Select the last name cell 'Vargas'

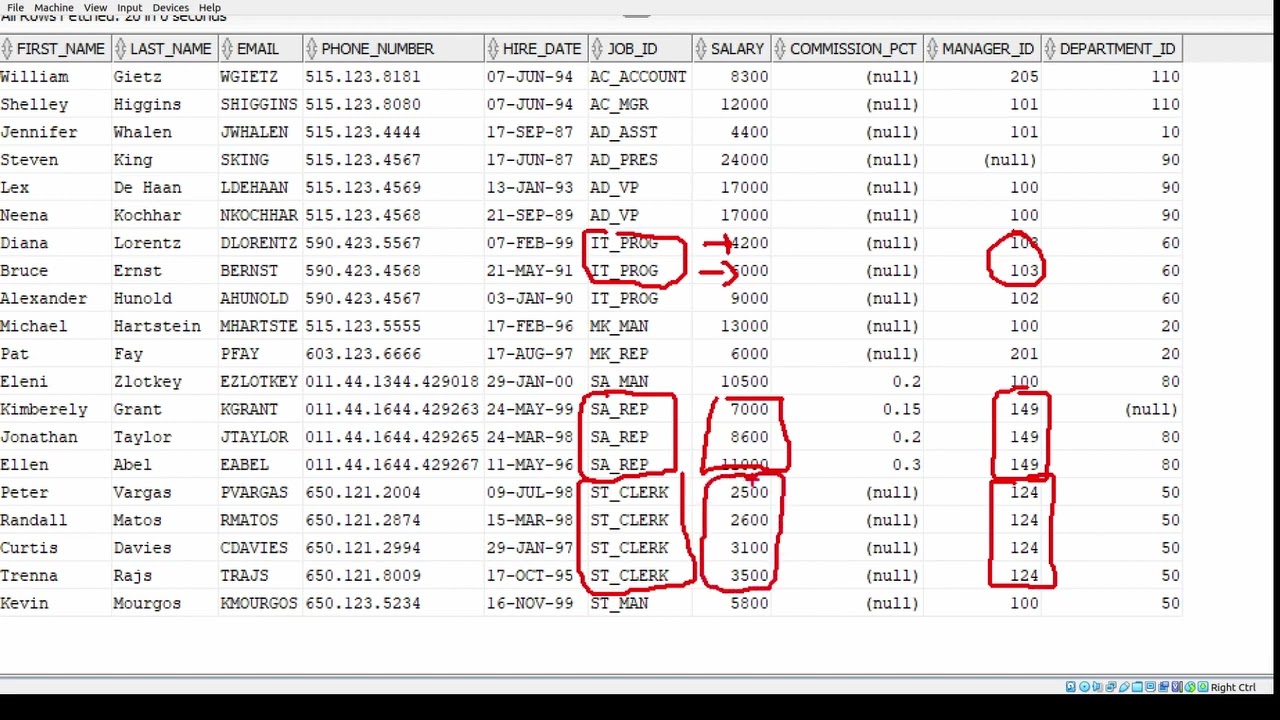[137, 492]
